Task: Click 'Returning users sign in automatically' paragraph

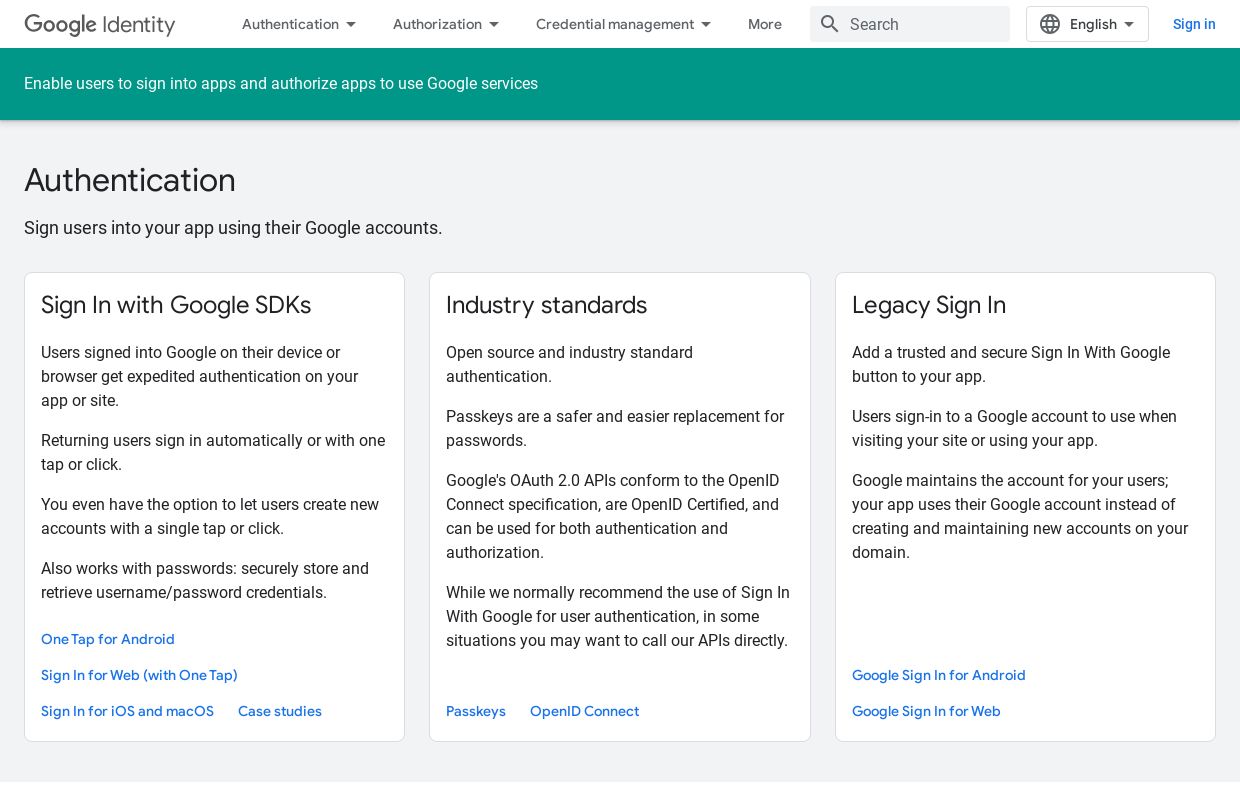Action: 213,452
